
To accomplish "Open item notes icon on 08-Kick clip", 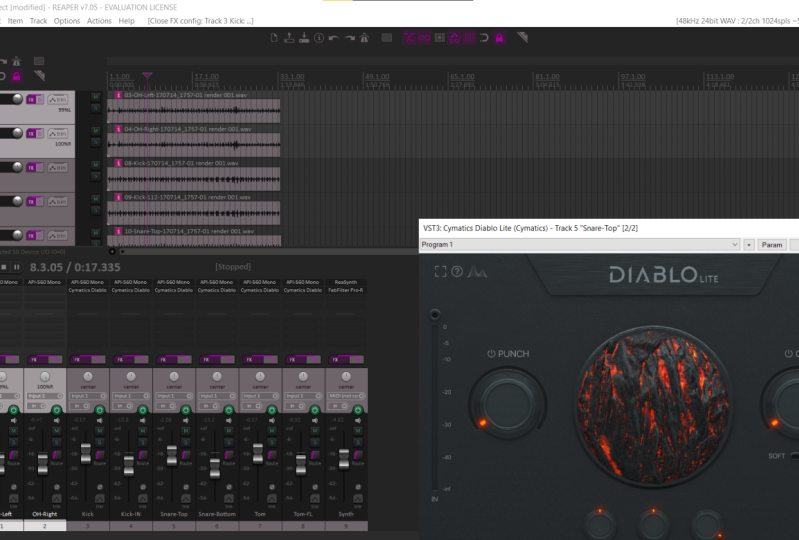I will tap(118, 163).
